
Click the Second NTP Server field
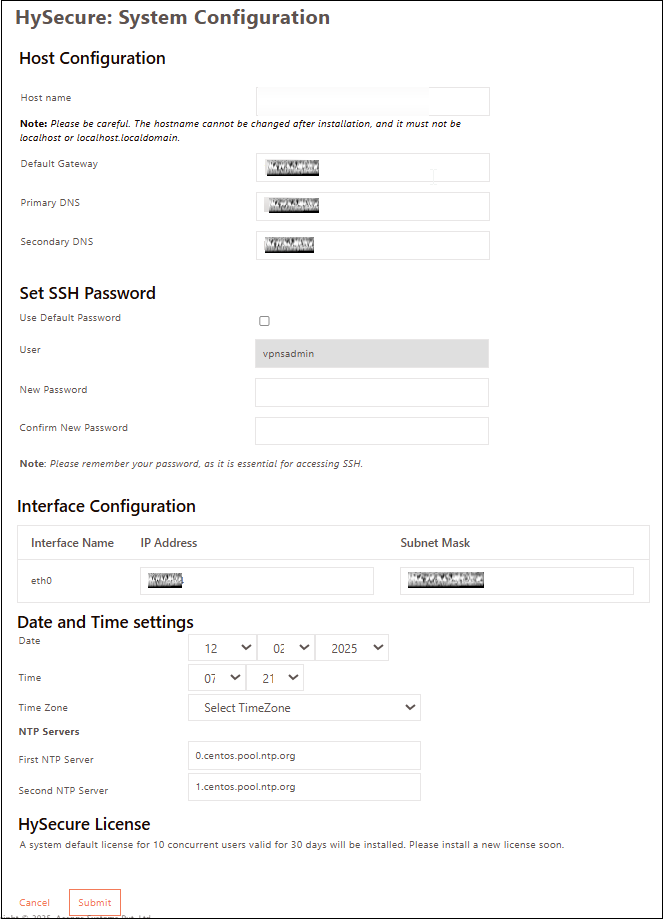pyautogui.click(x=304, y=787)
